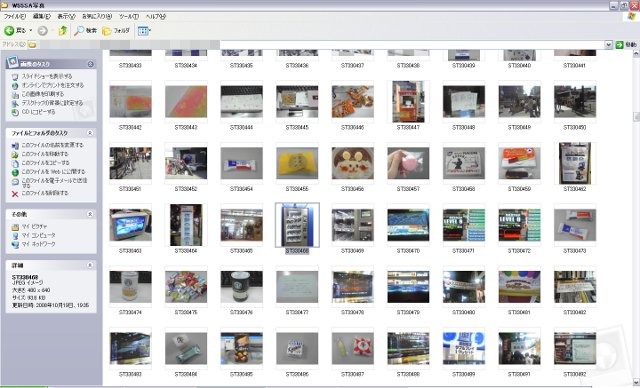This screenshot has width=640, height=388.
Task: Select the ST330442 thumbnail
Action: coord(130,102)
